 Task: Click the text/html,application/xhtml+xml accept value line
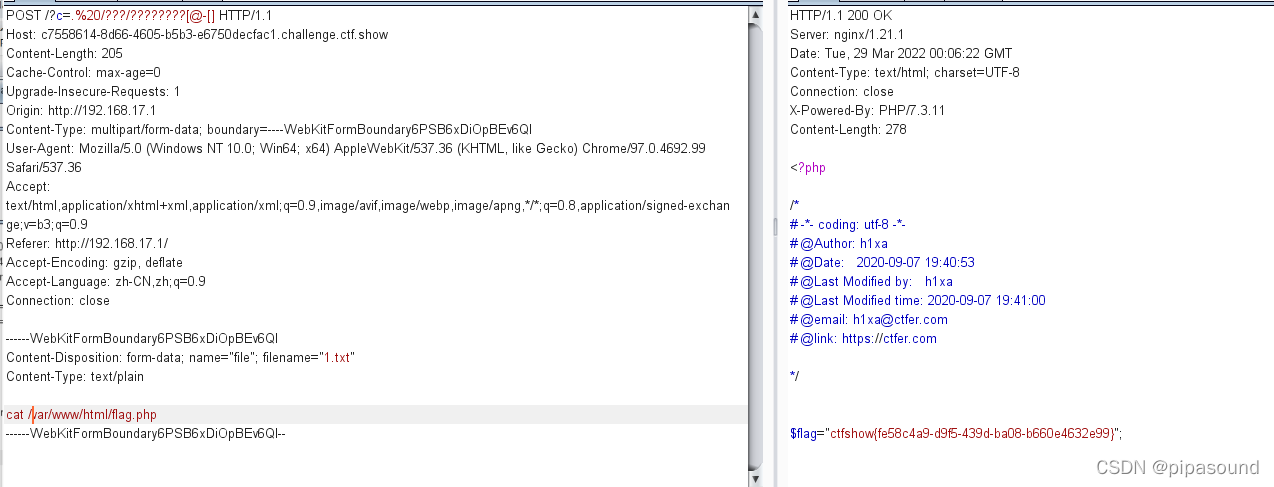368,206
